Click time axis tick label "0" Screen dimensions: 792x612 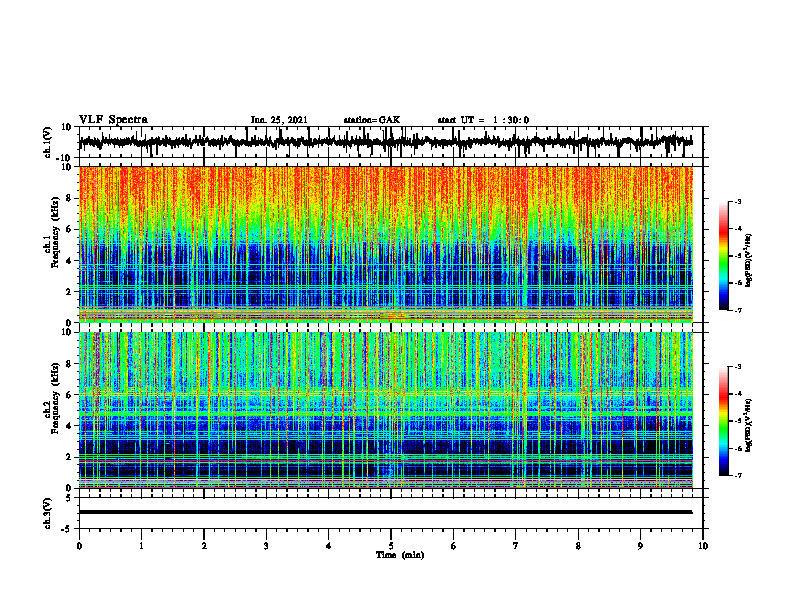coord(79,546)
